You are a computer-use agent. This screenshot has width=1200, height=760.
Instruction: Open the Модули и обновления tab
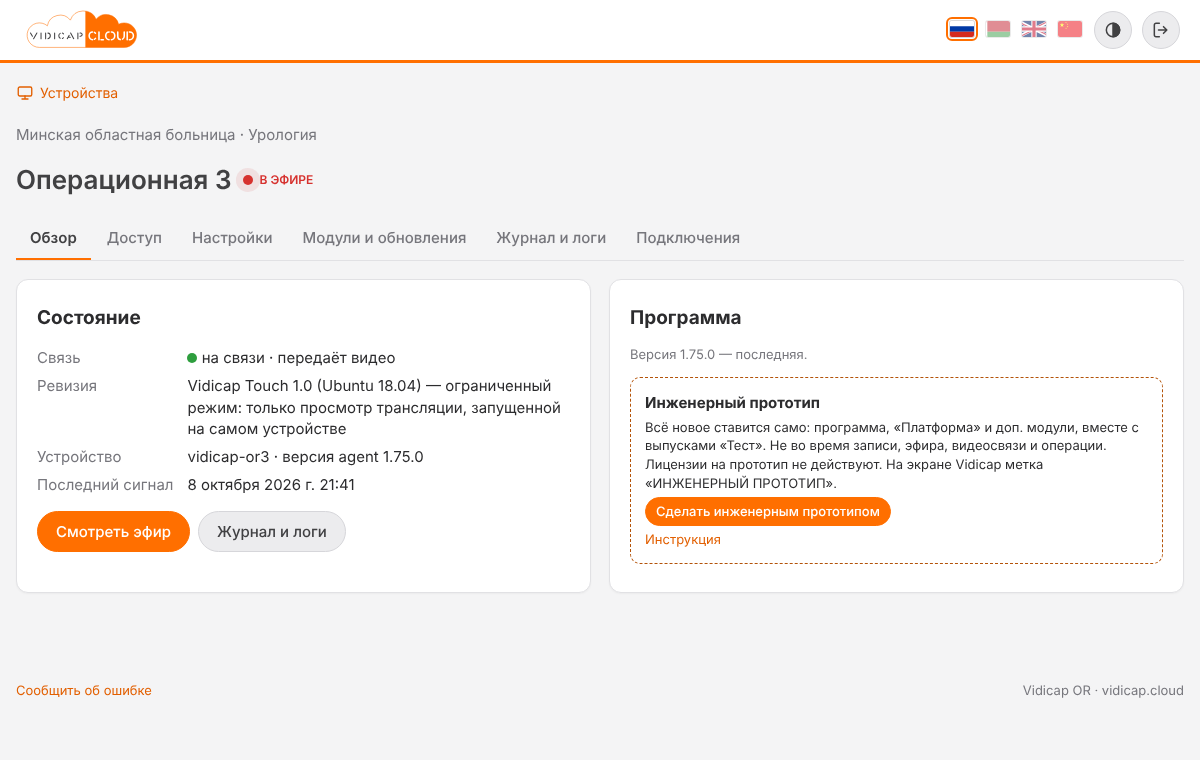[384, 238]
